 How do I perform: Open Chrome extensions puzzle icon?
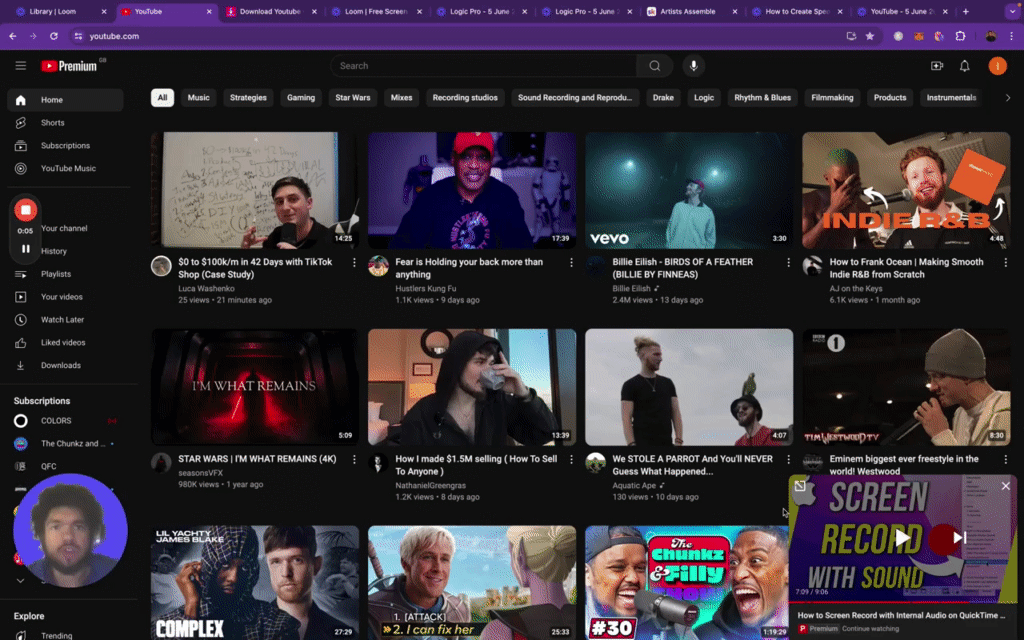(x=960, y=37)
